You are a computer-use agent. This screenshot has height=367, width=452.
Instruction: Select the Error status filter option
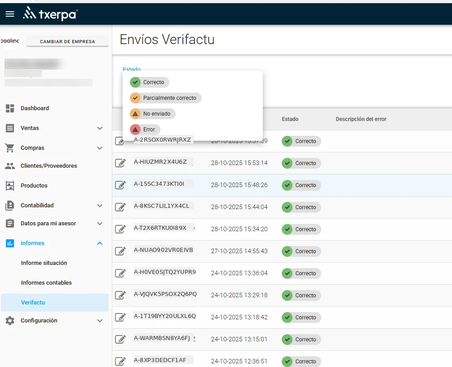tap(145, 129)
